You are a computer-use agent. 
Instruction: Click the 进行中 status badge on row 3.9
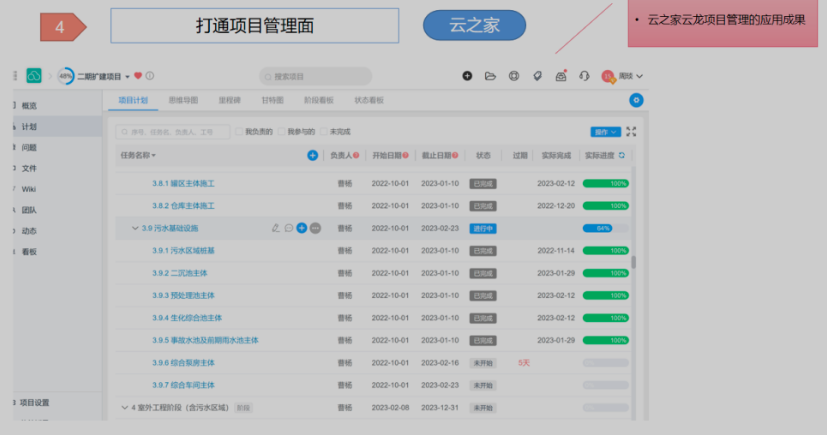pyautogui.click(x=483, y=228)
